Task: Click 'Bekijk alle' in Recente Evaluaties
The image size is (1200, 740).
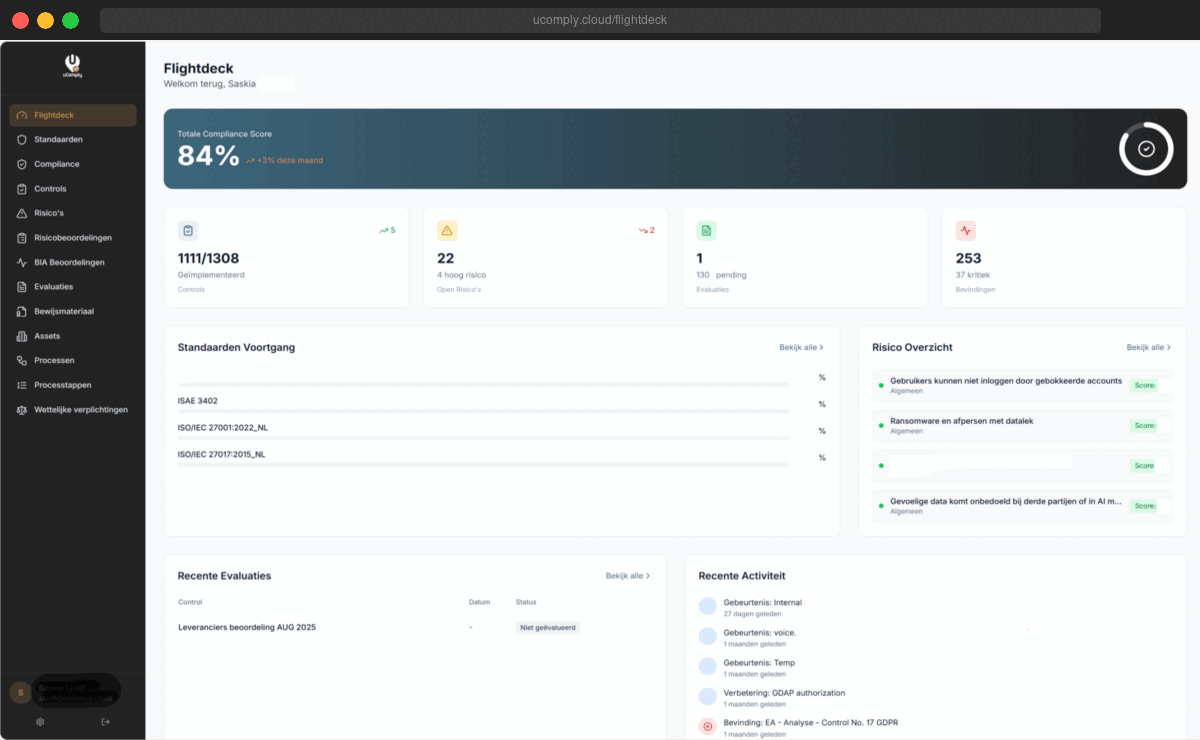Action: pyautogui.click(x=627, y=576)
